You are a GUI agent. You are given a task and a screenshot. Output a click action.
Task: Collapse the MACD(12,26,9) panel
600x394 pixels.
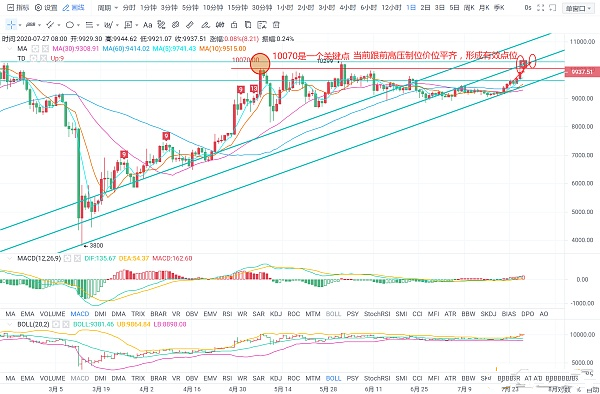coord(10,259)
